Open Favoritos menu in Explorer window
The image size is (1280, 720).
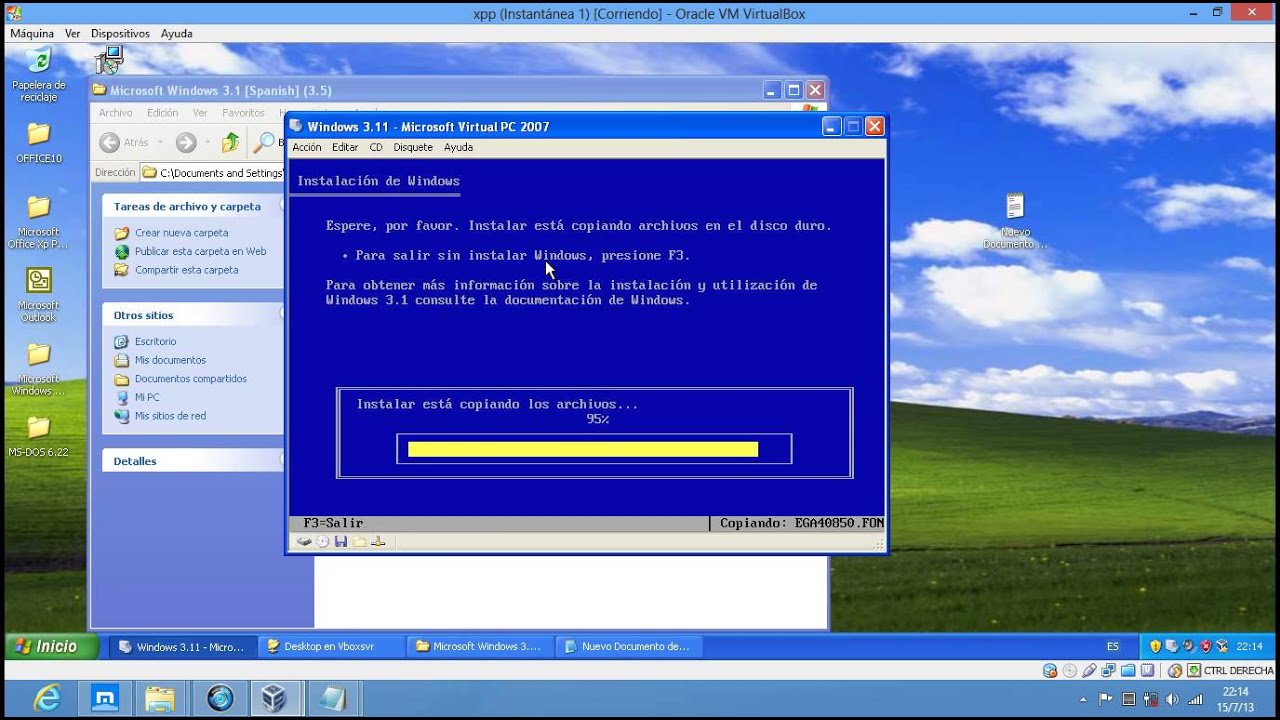243,113
